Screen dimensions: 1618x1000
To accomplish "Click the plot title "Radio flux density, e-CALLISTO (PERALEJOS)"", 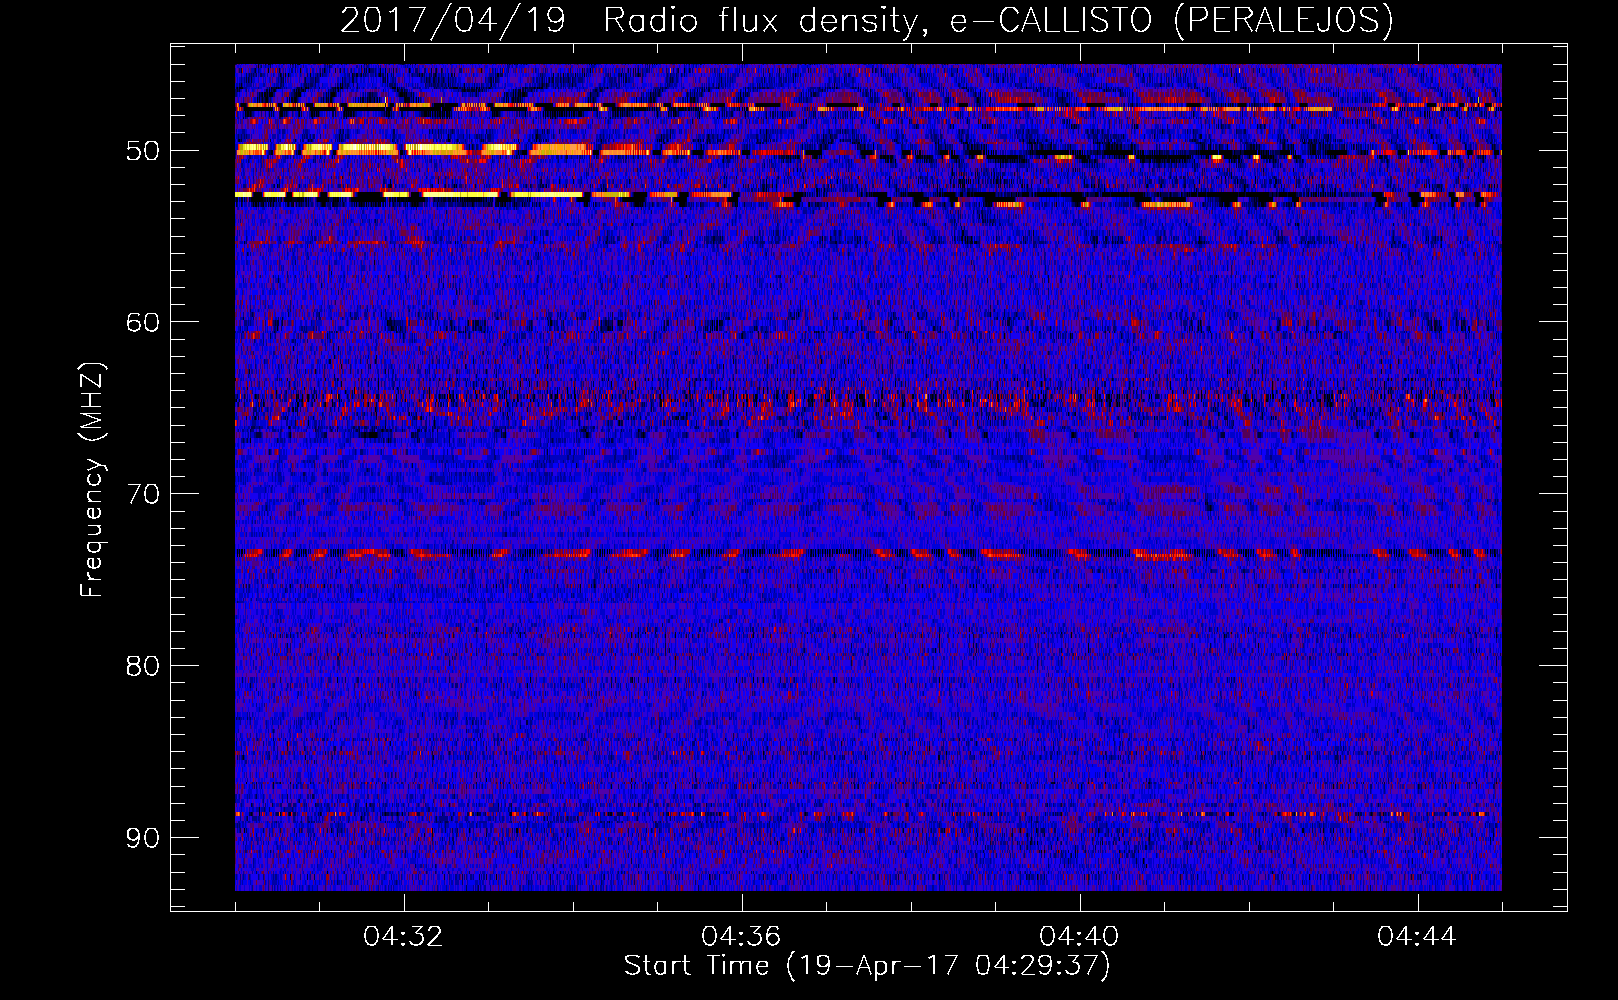I will [998, 20].
